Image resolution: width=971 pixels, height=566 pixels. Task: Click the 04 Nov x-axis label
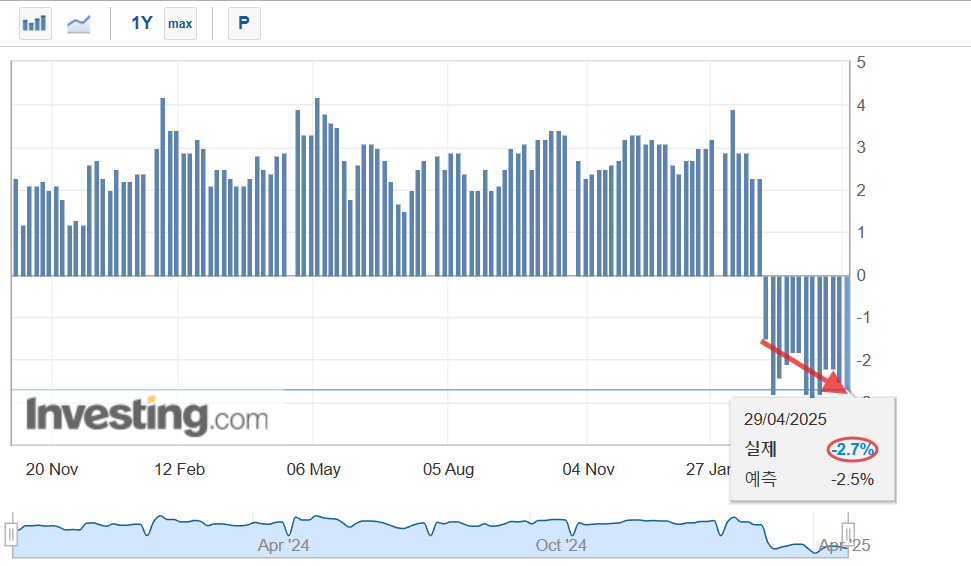(x=588, y=469)
